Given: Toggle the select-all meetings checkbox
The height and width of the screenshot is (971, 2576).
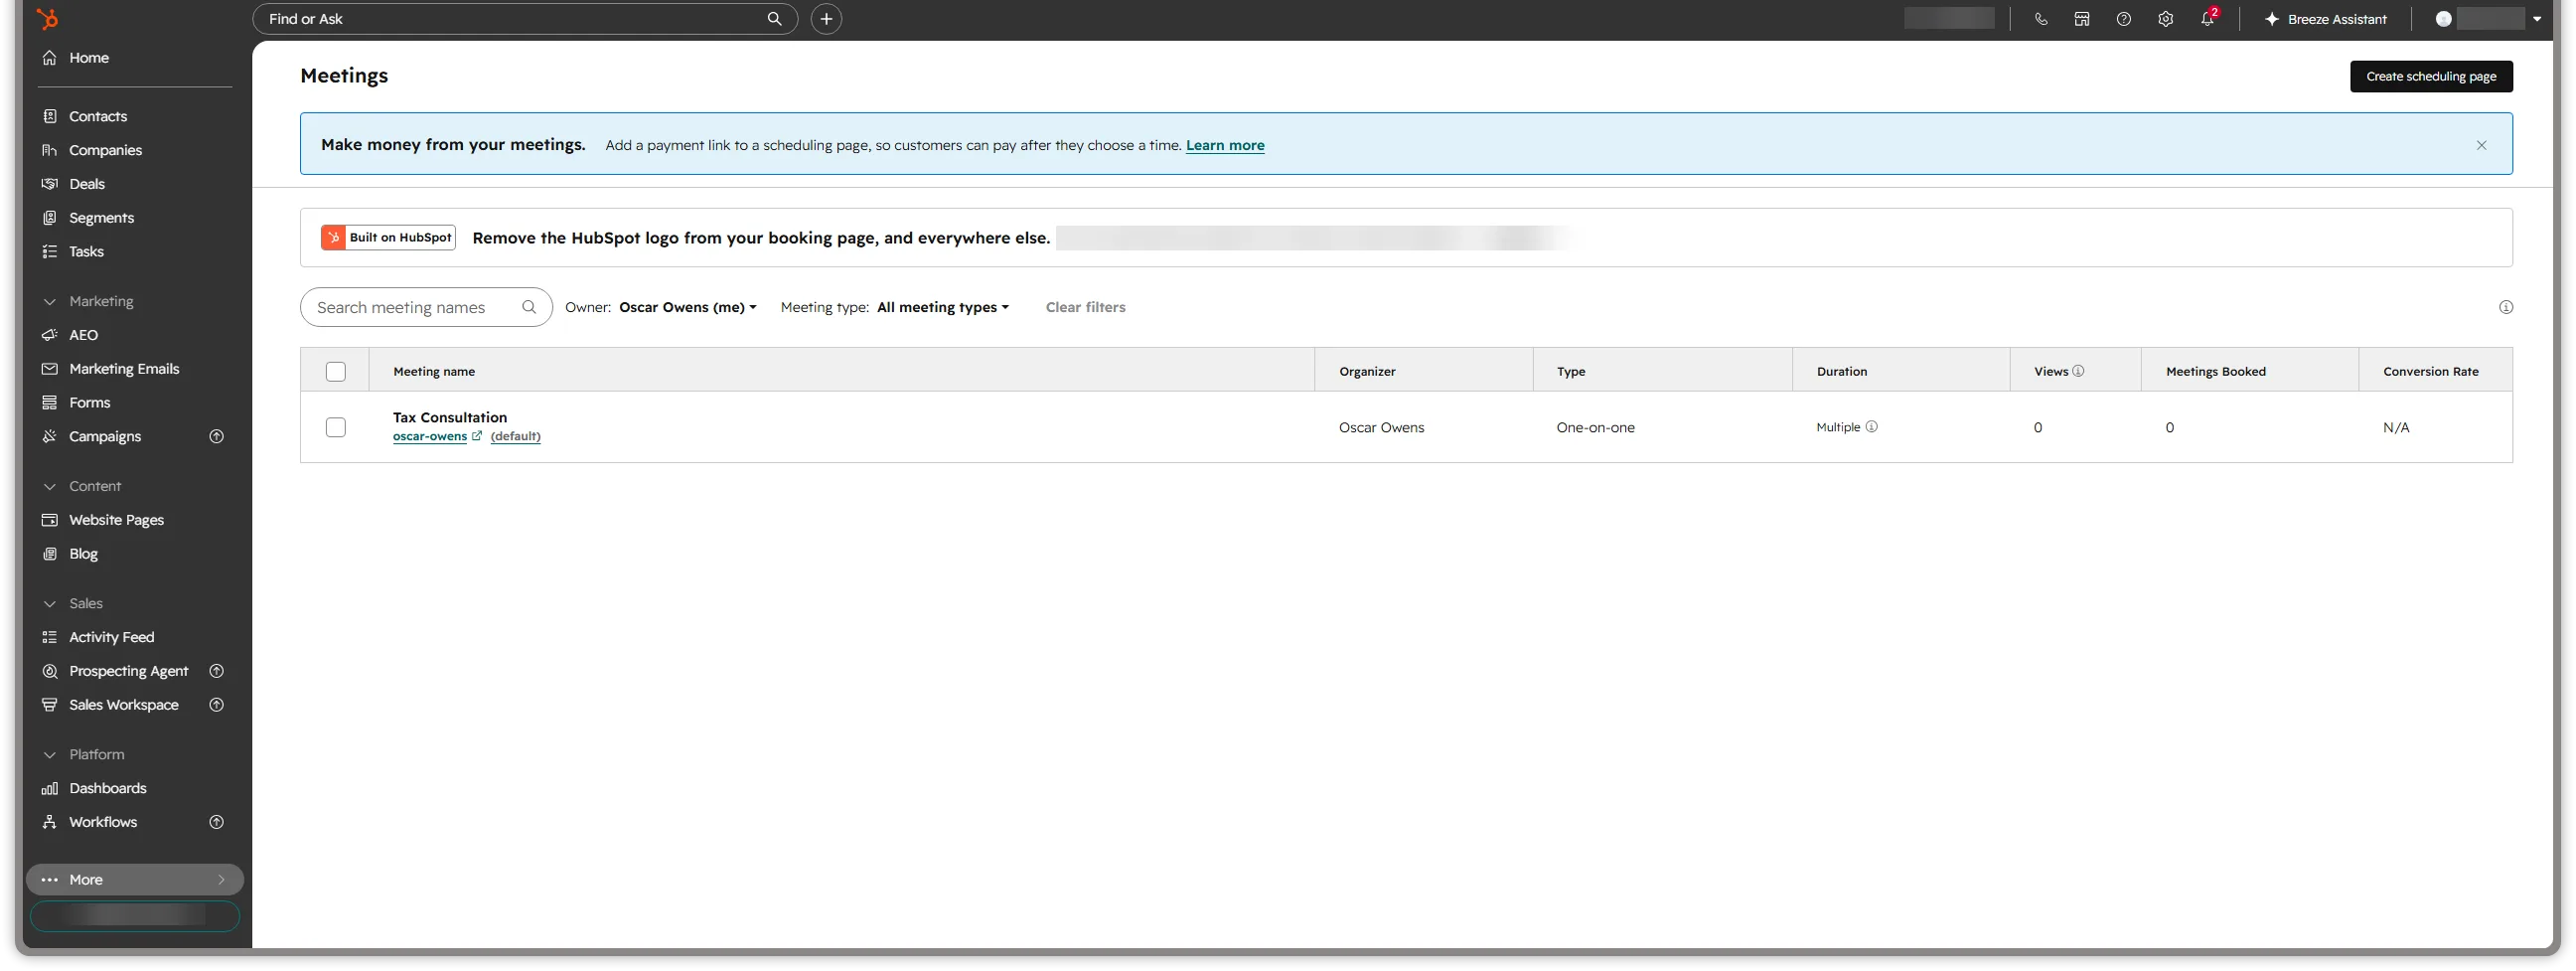Looking at the screenshot, I should 336,372.
